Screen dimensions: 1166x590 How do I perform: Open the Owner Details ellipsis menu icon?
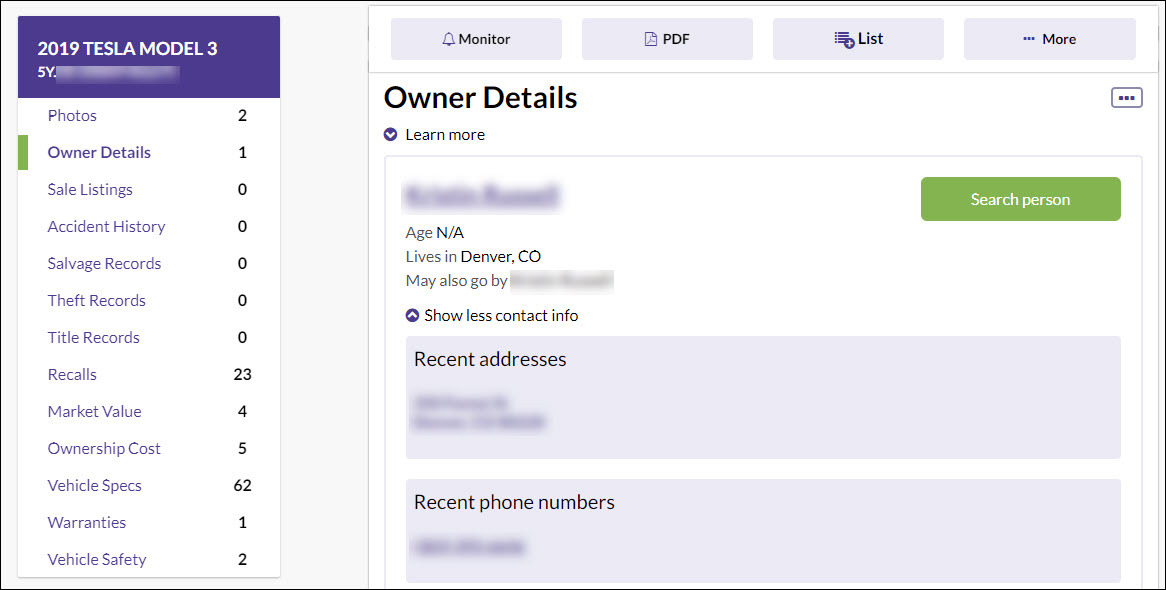pos(1127,97)
